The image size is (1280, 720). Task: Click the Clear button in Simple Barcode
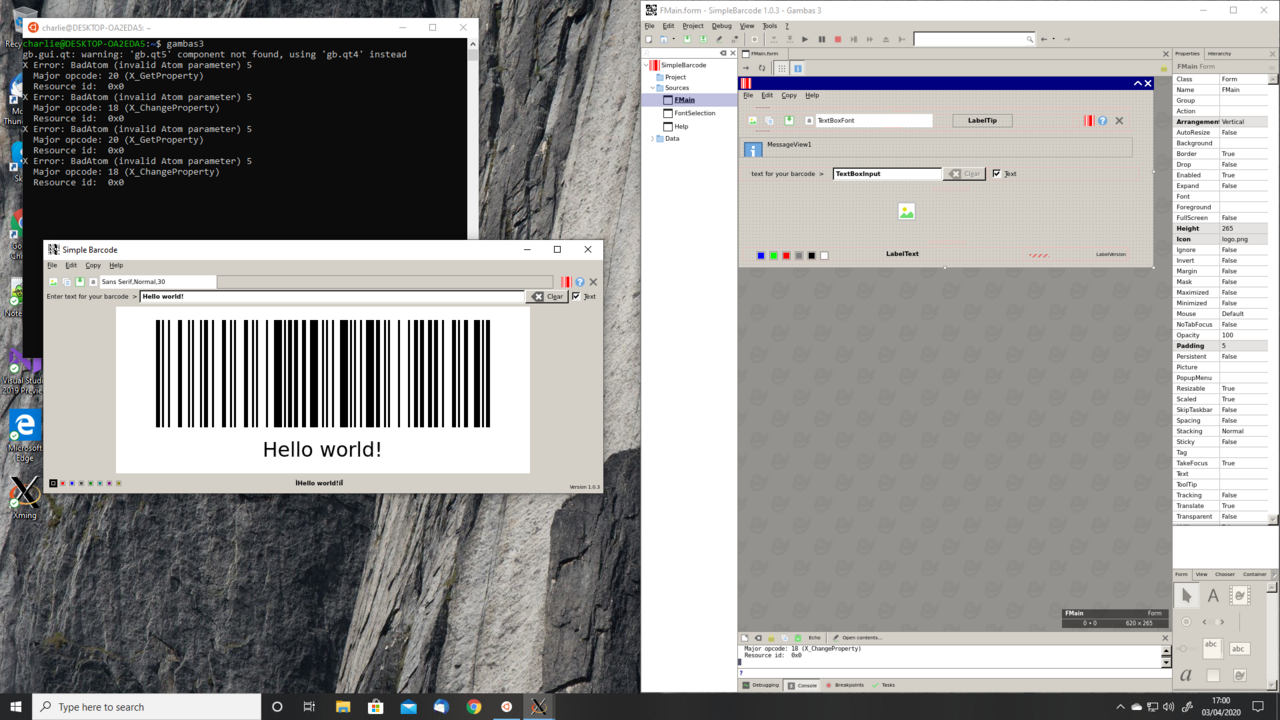(547, 296)
